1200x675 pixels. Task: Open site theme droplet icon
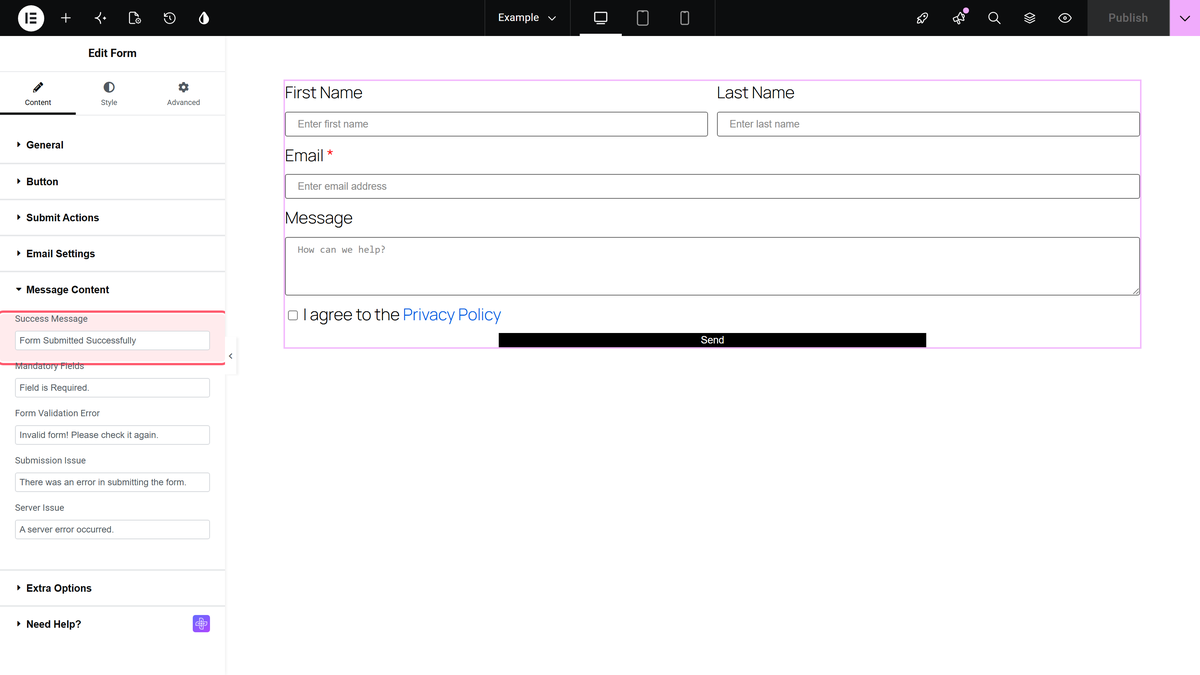pos(204,18)
